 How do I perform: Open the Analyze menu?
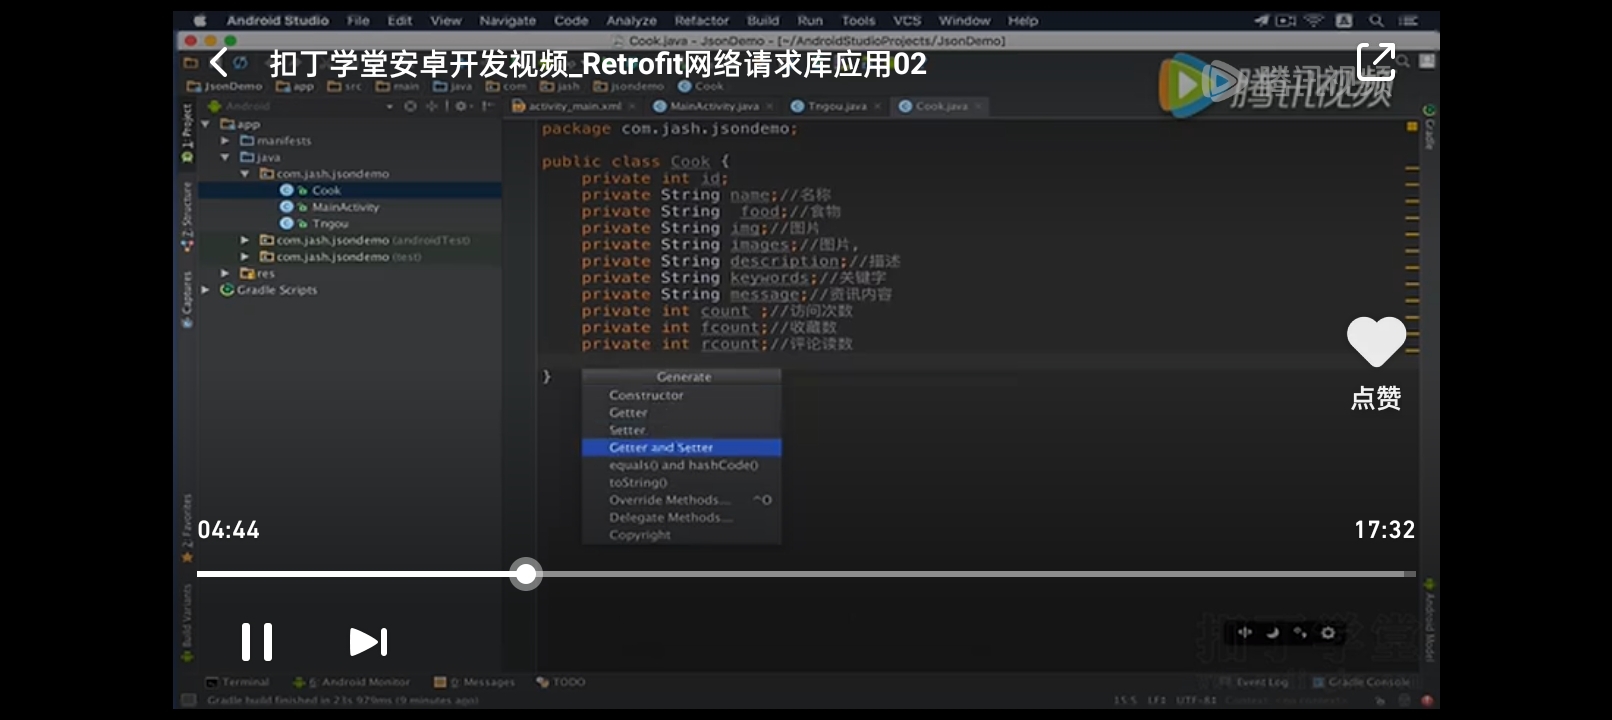coord(631,20)
